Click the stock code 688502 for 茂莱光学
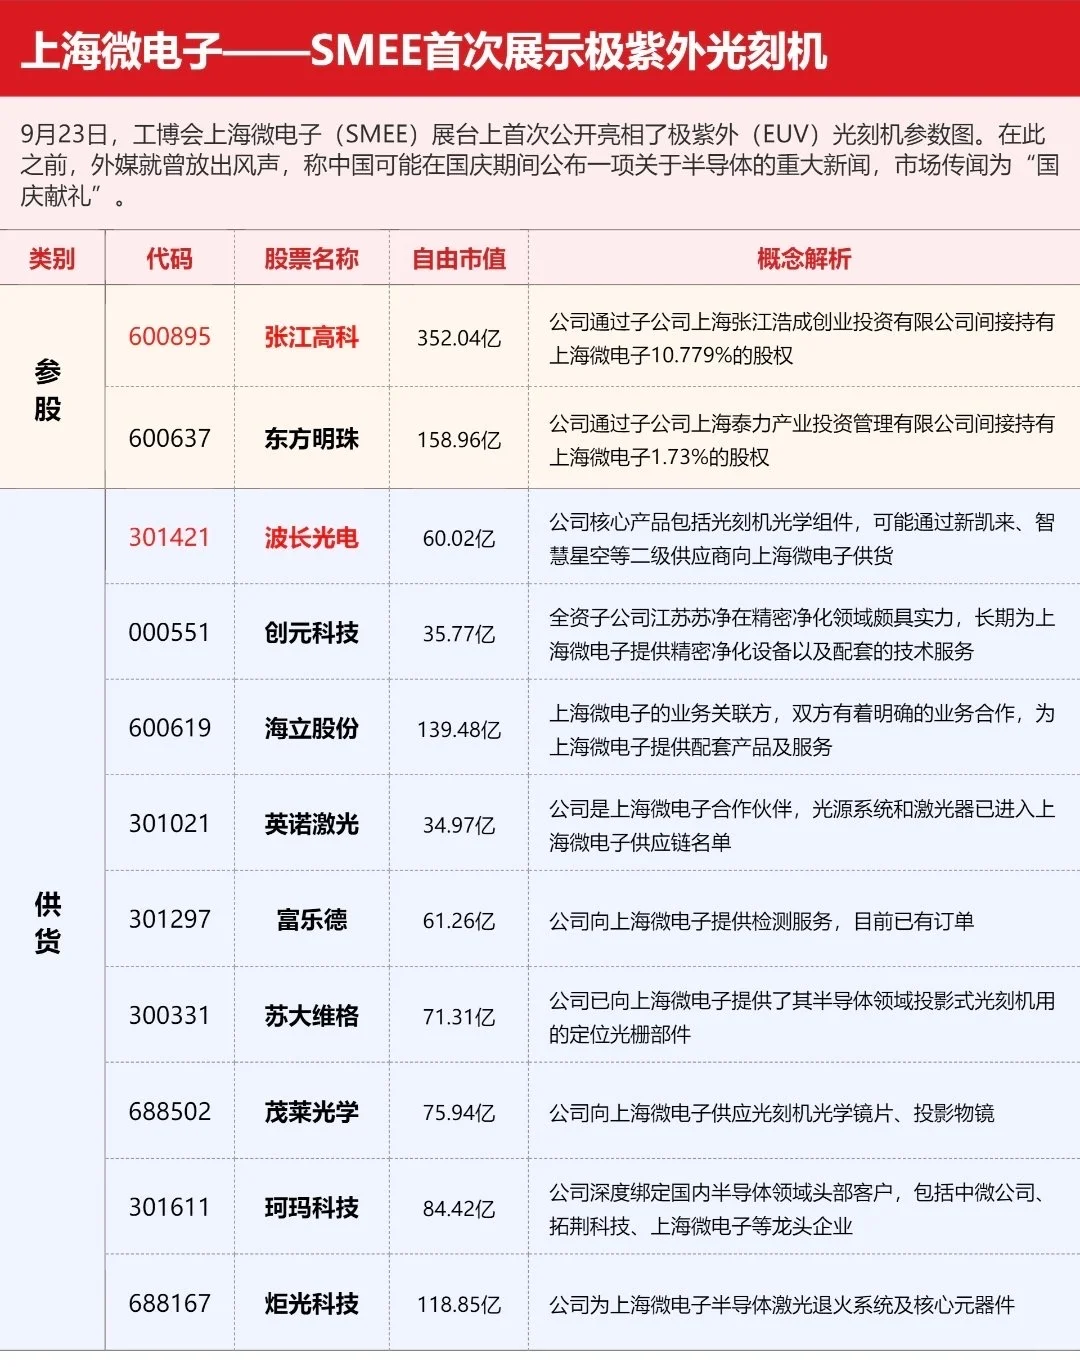This screenshot has height=1367, width=1080. point(166,1111)
